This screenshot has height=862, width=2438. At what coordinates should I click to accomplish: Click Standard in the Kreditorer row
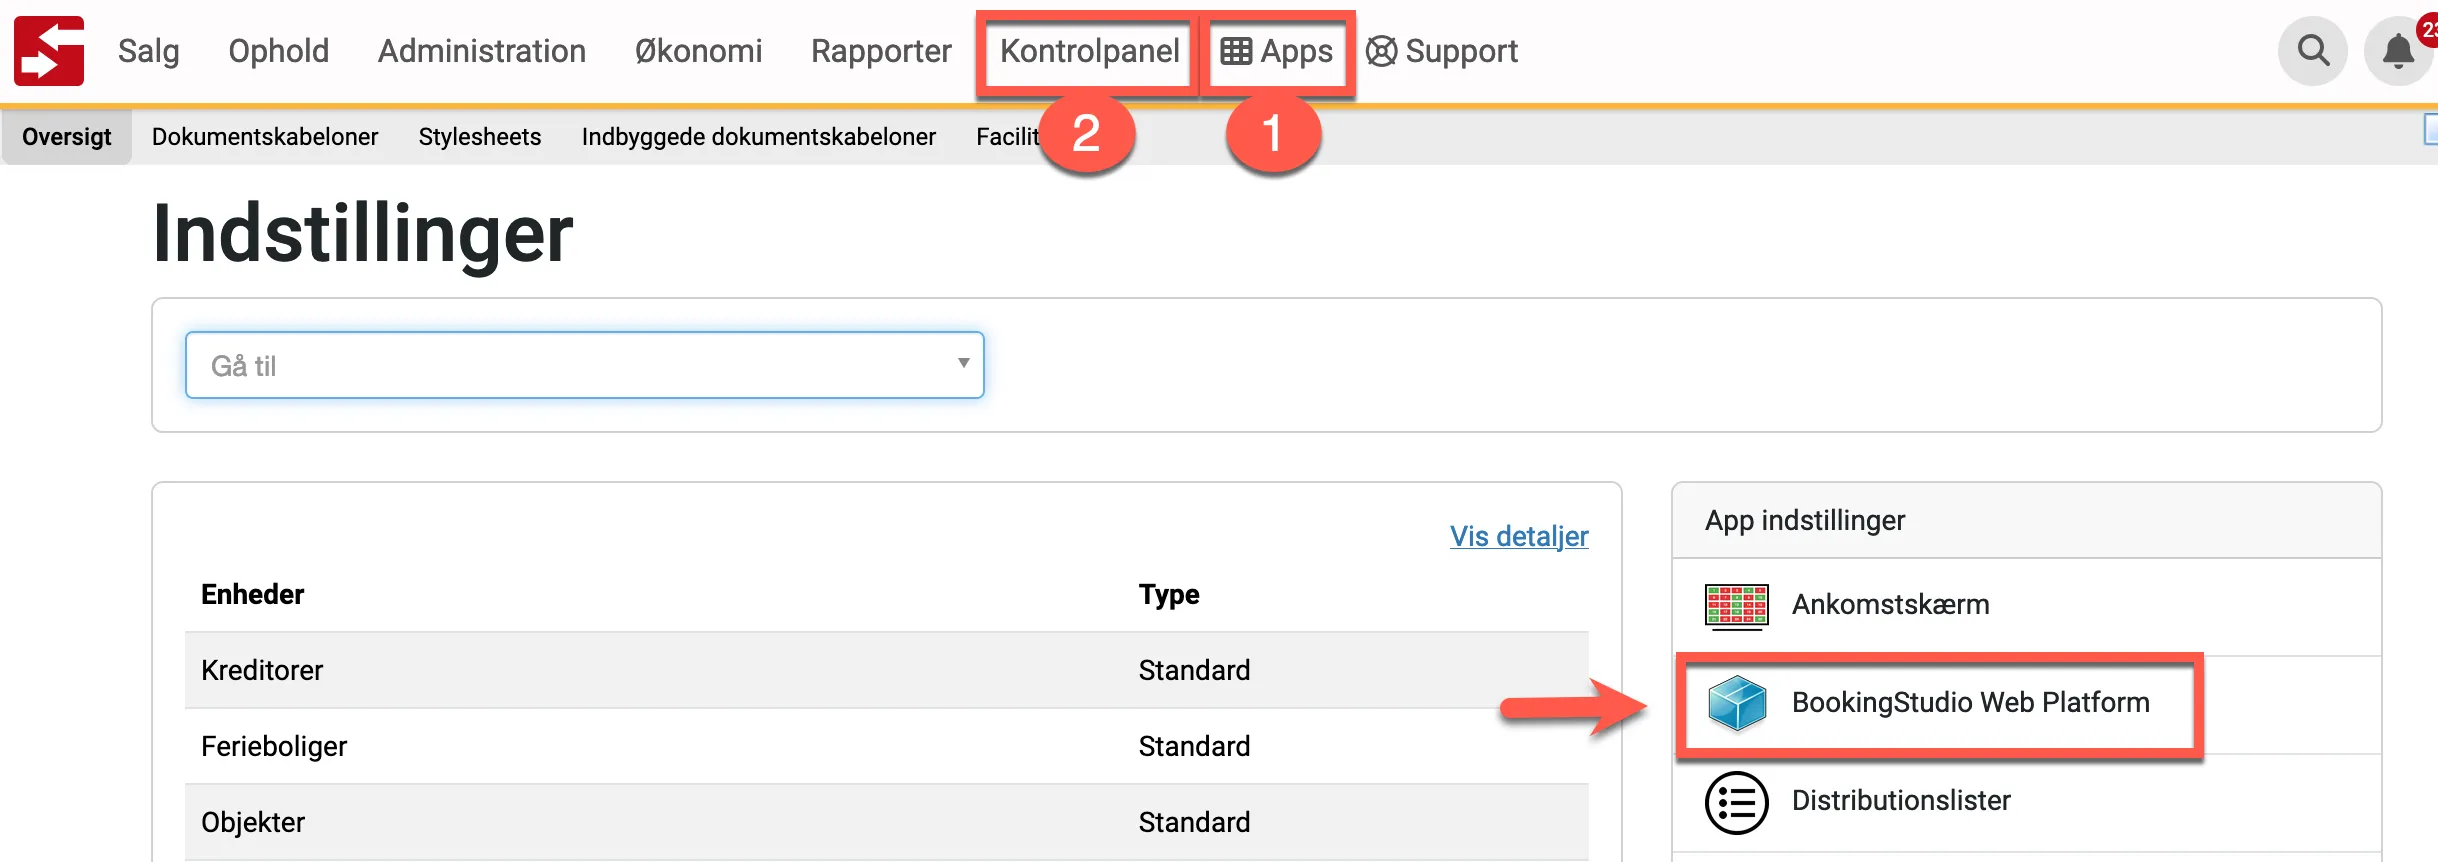click(1194, 670)
